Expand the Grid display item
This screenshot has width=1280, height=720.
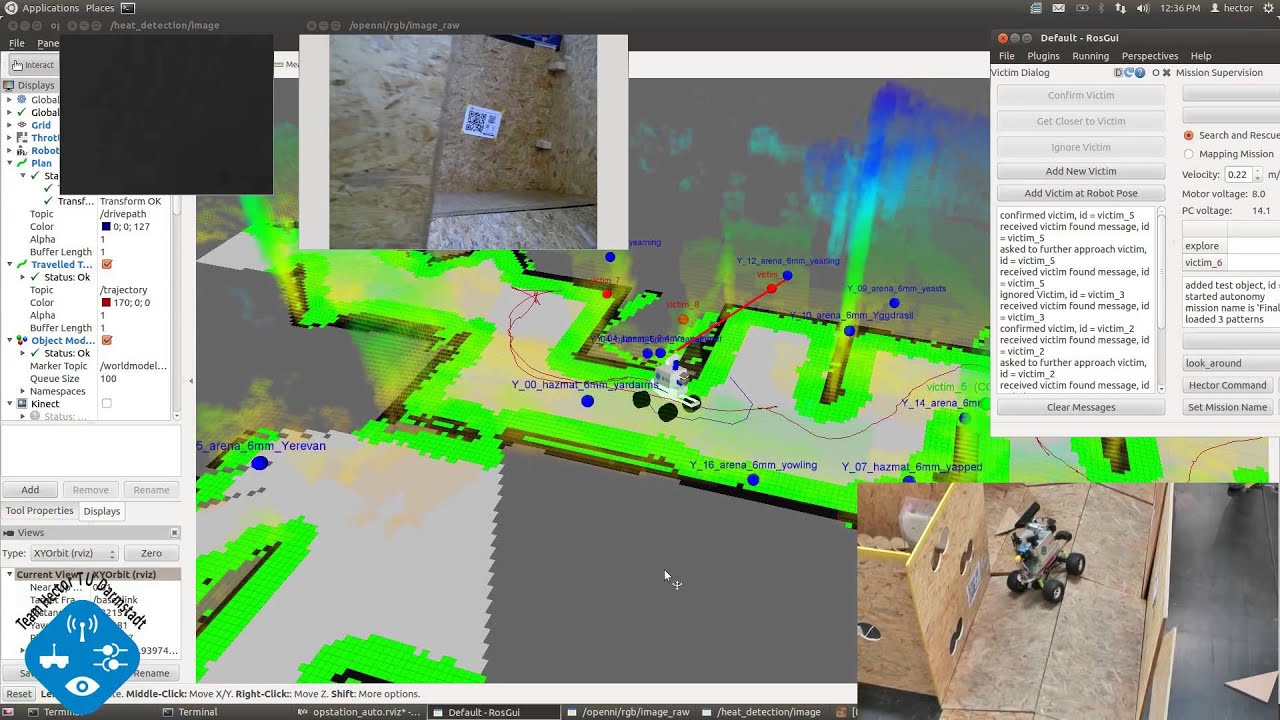point(9,125)
